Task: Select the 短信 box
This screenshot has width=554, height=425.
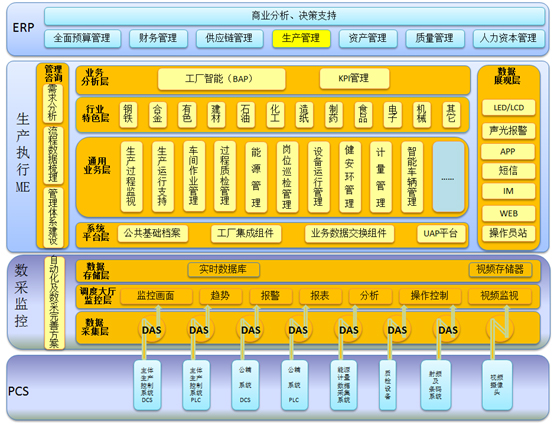Action: pyautogui.click(x=508, y=171)
